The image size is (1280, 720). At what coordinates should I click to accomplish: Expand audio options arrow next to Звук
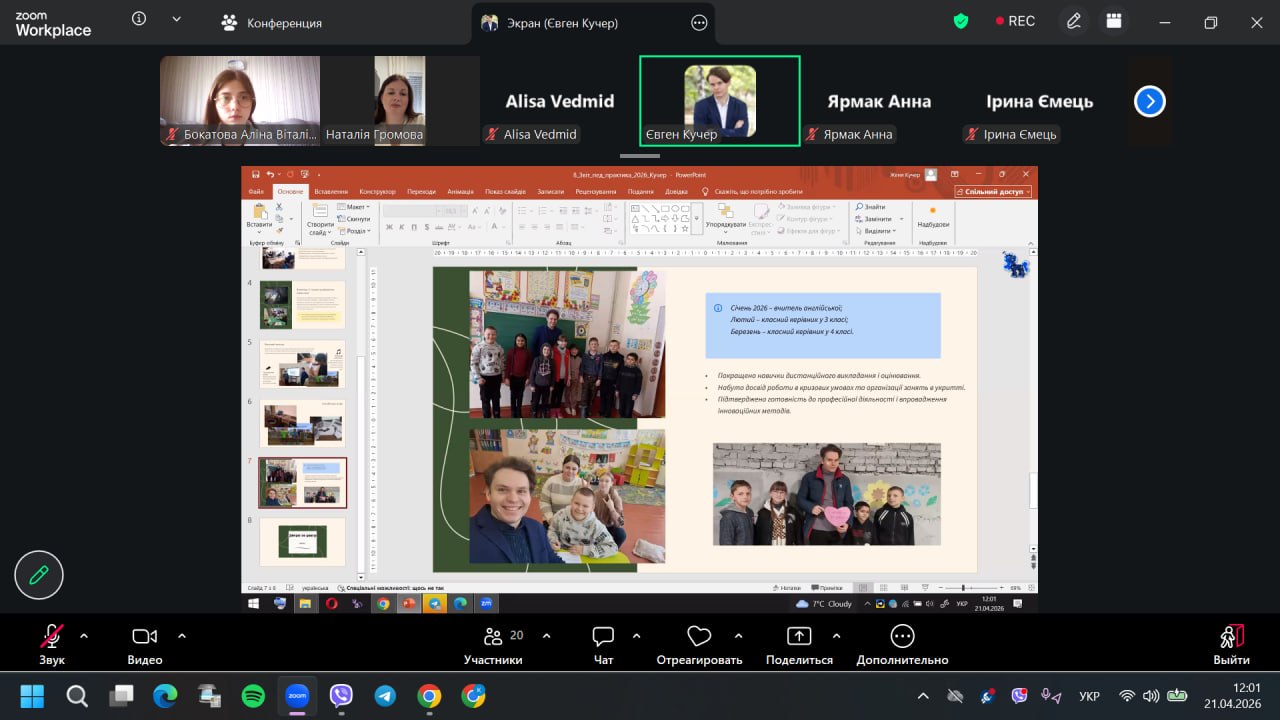tap(84, 635)
